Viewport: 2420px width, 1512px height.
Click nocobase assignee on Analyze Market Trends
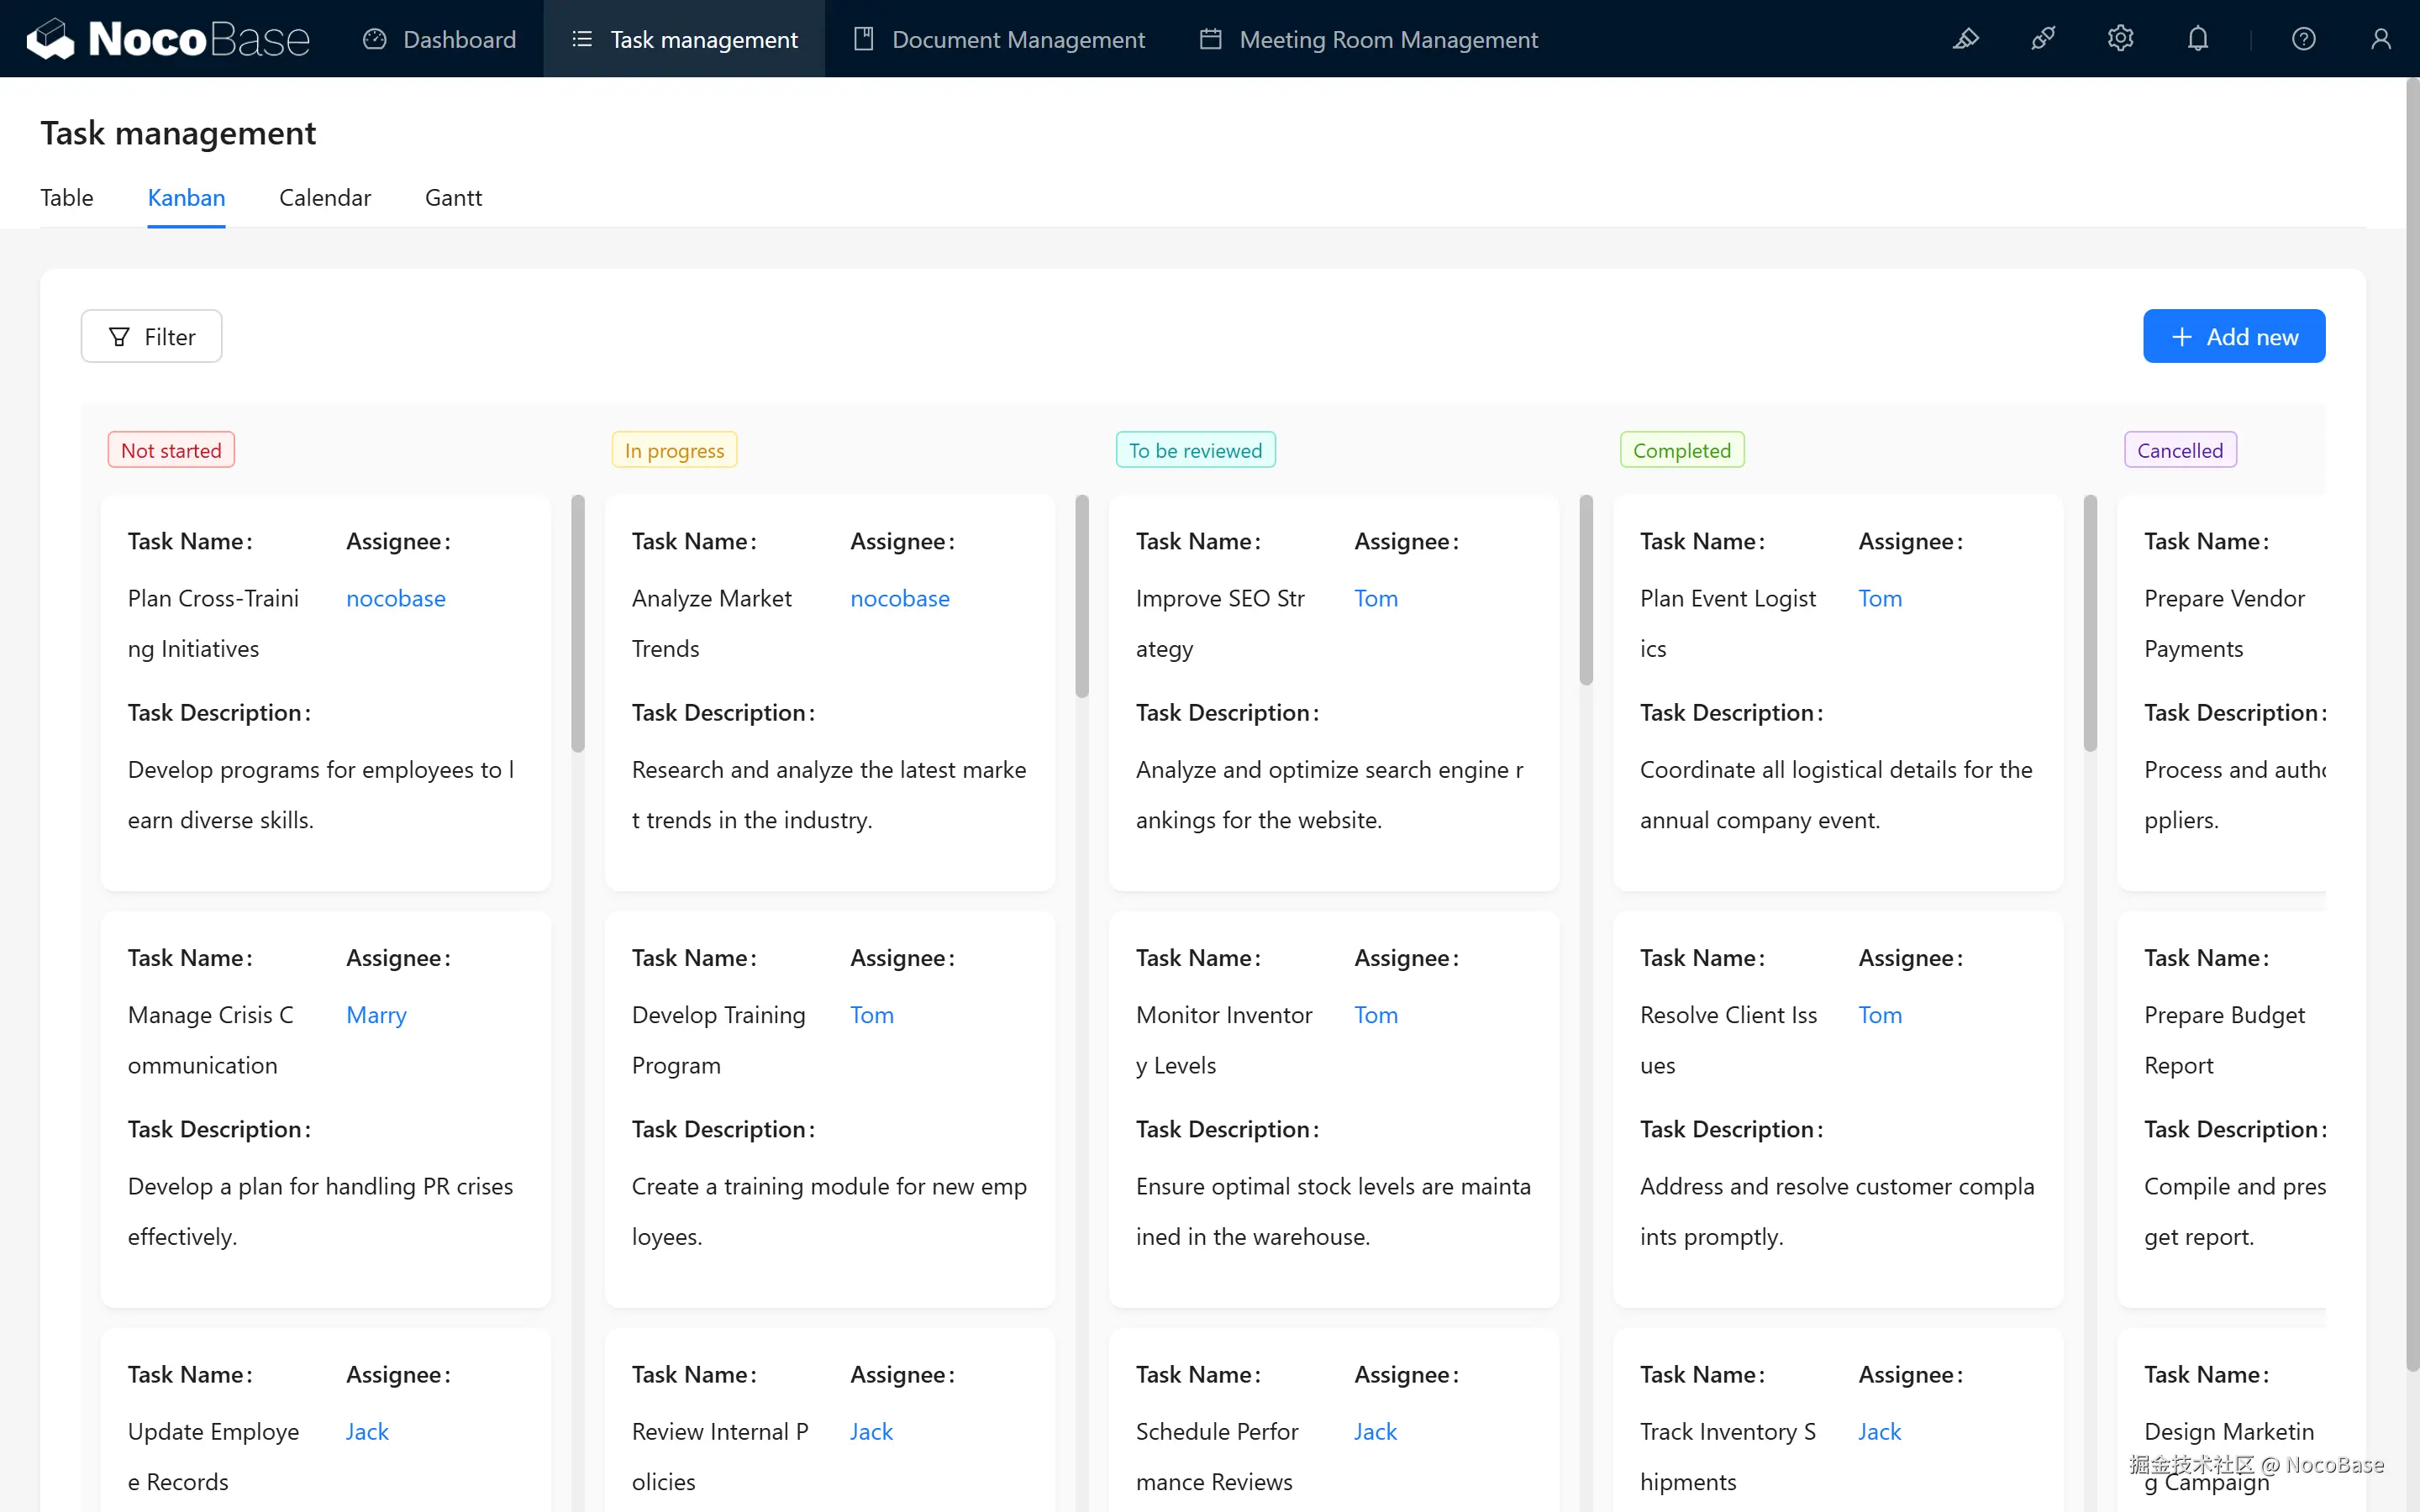click(899, 598)
